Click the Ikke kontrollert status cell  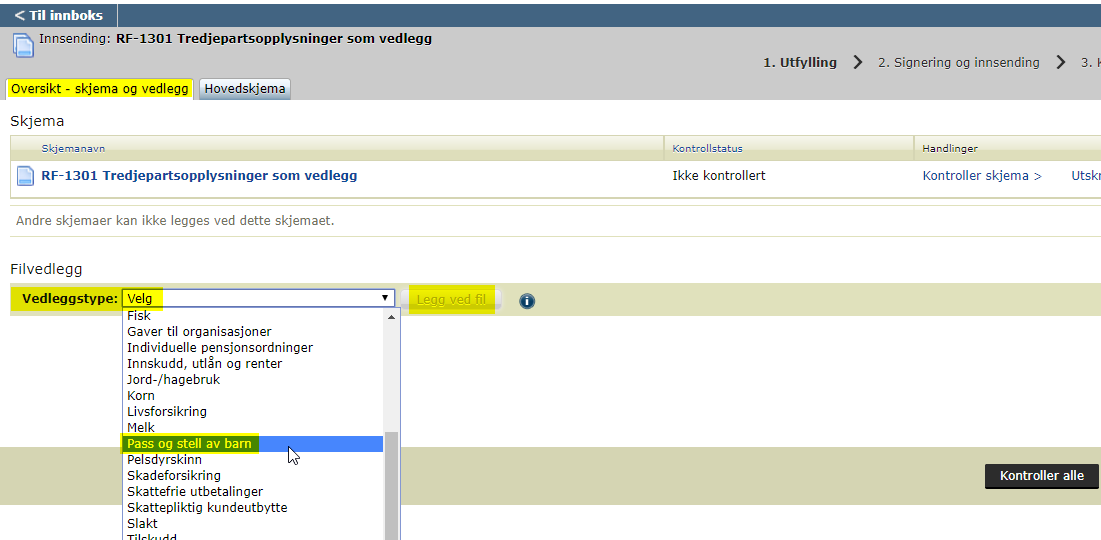719,176
